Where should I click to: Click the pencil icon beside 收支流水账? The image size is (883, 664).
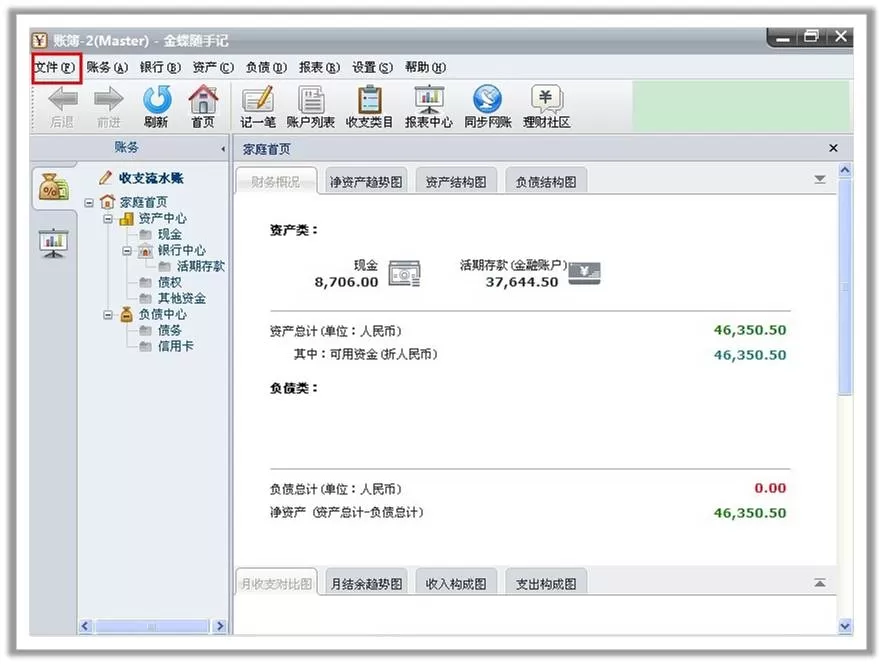pyautogui.click(x=105, y=178)
